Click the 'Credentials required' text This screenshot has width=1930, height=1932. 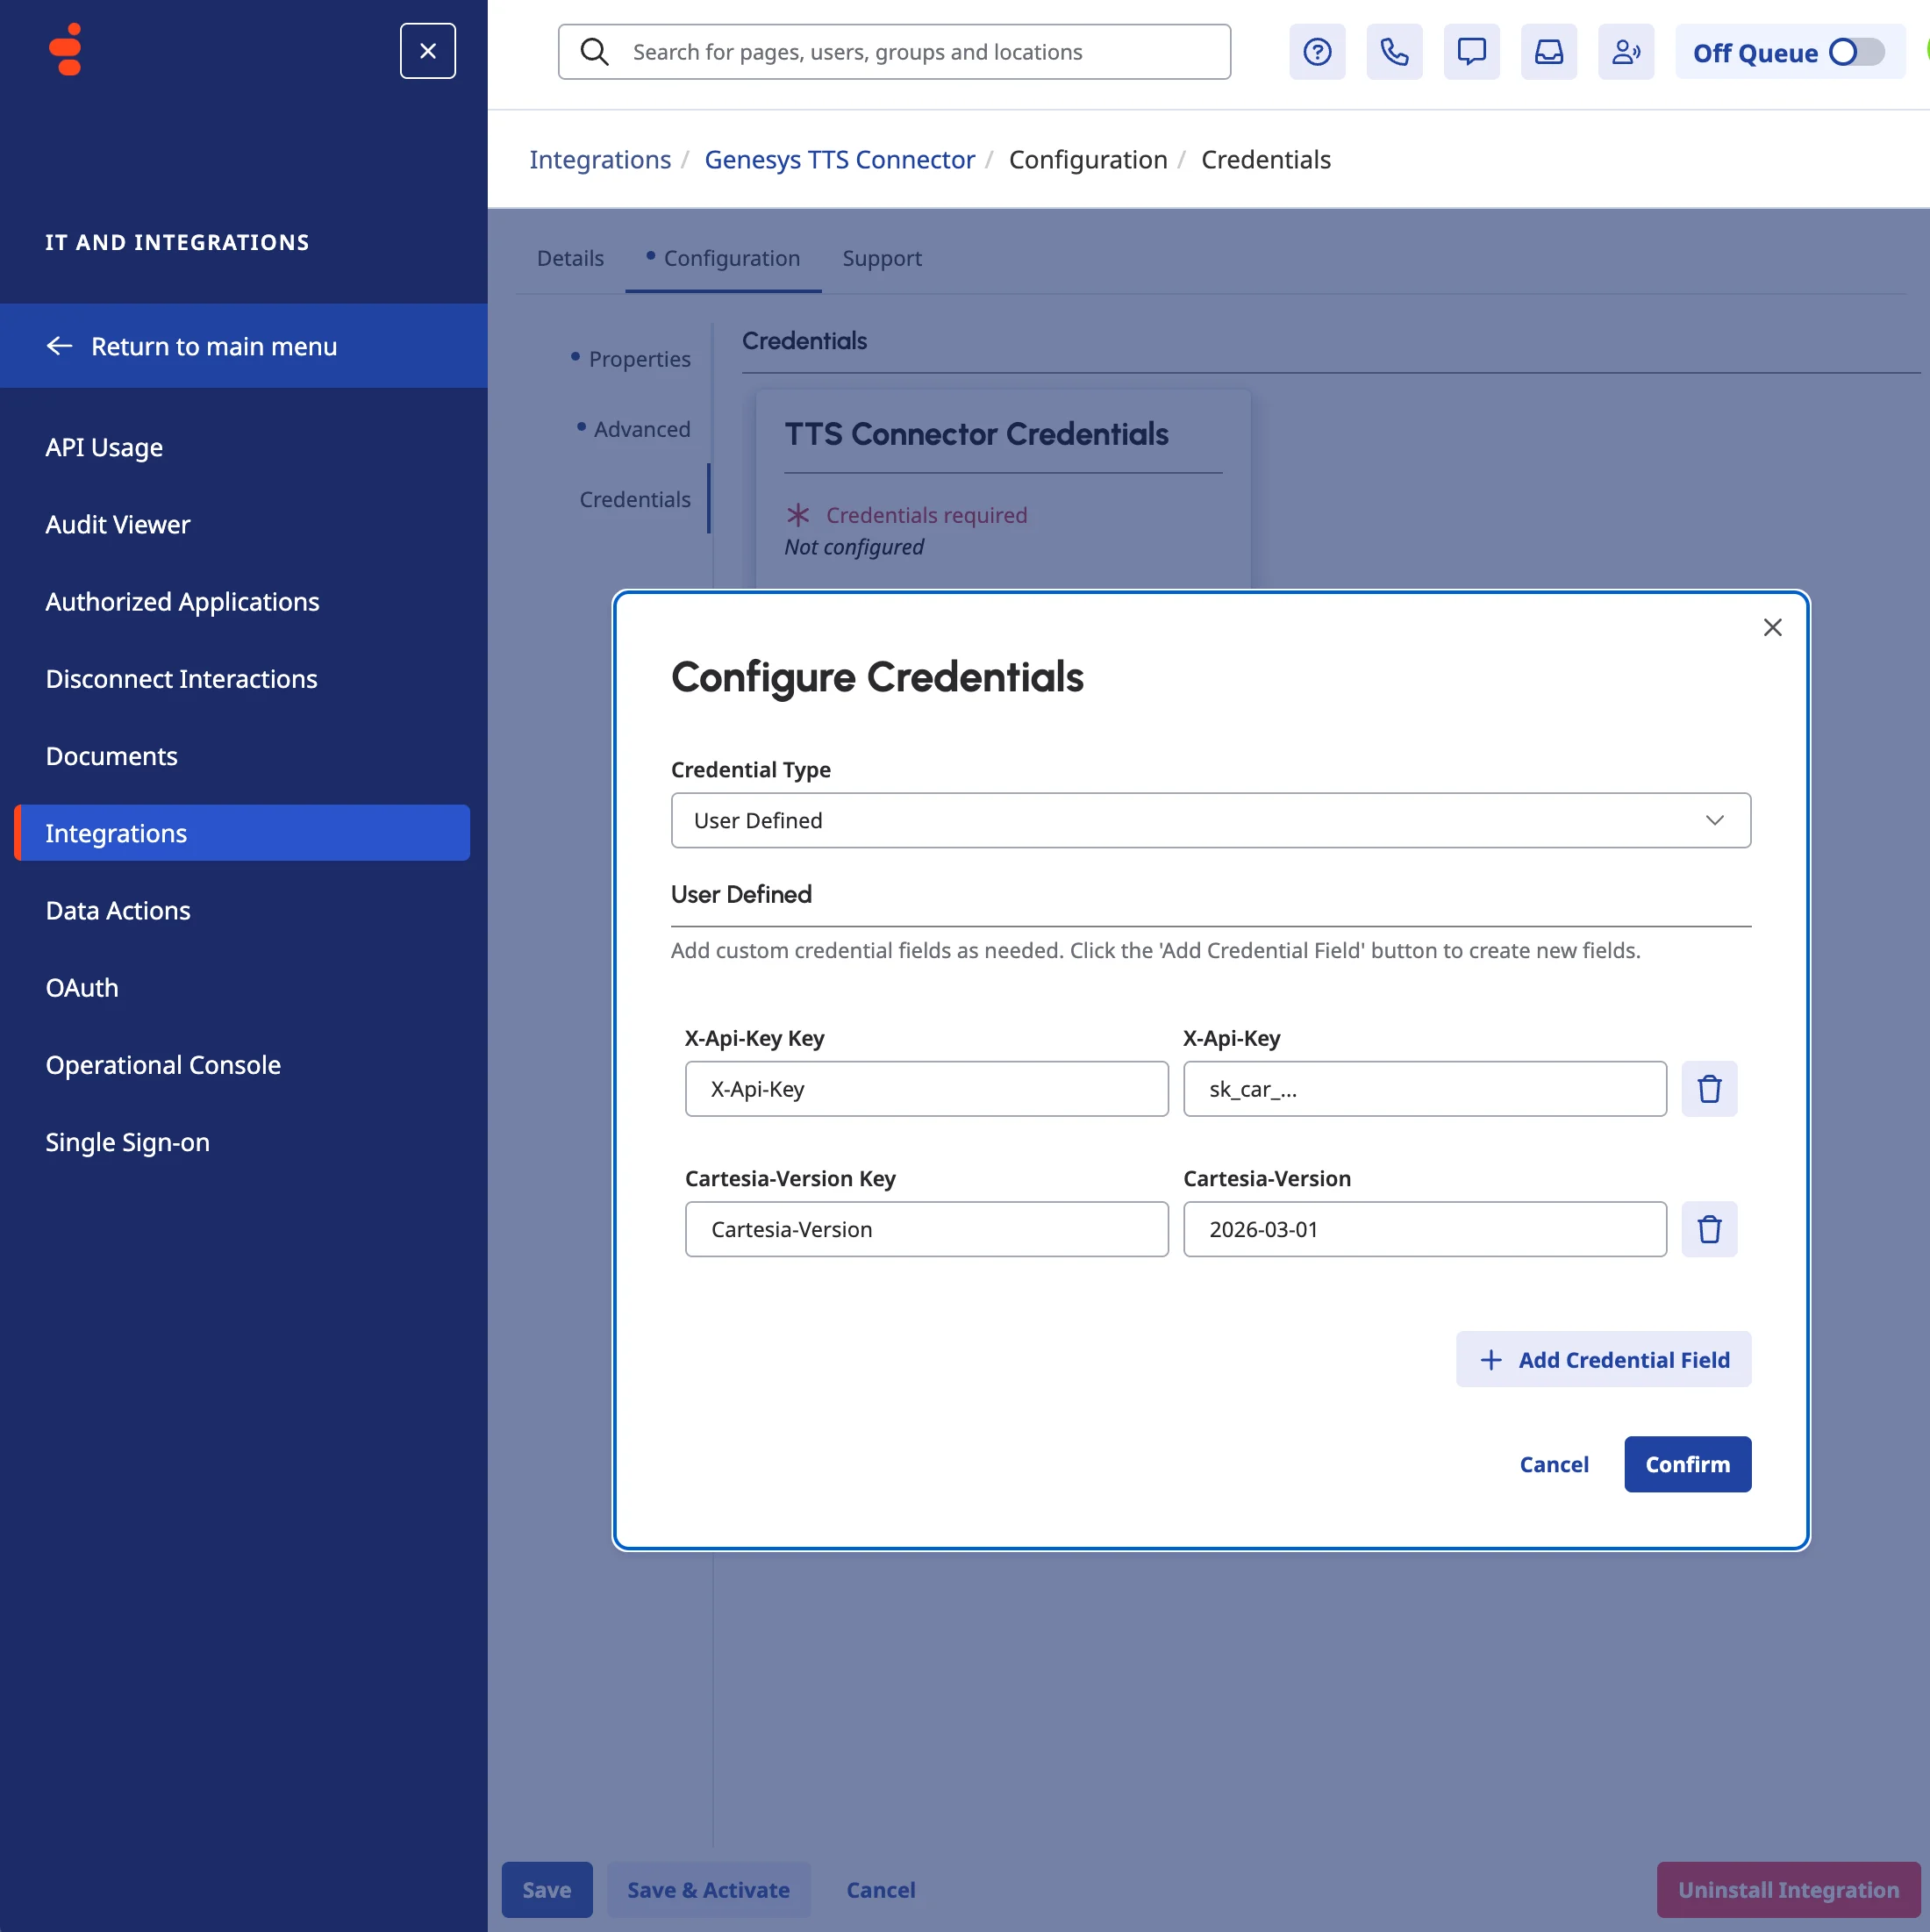coord(926,515)
